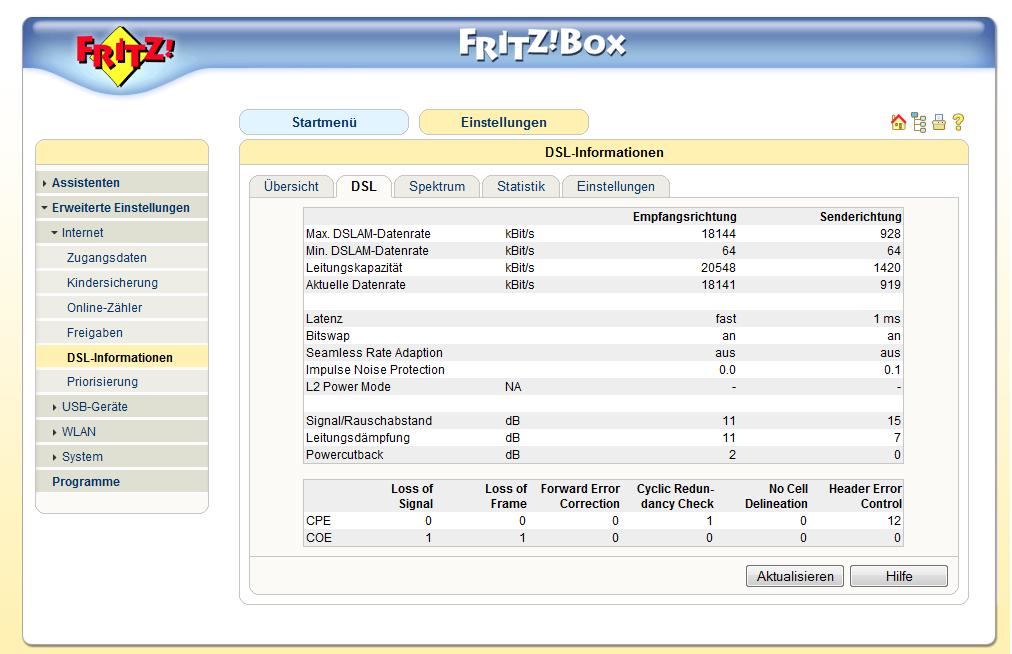The height and width of the screenshot is (654, 1012).
Task: Click the Internet menu label
Action: click(x=83, y=232)
